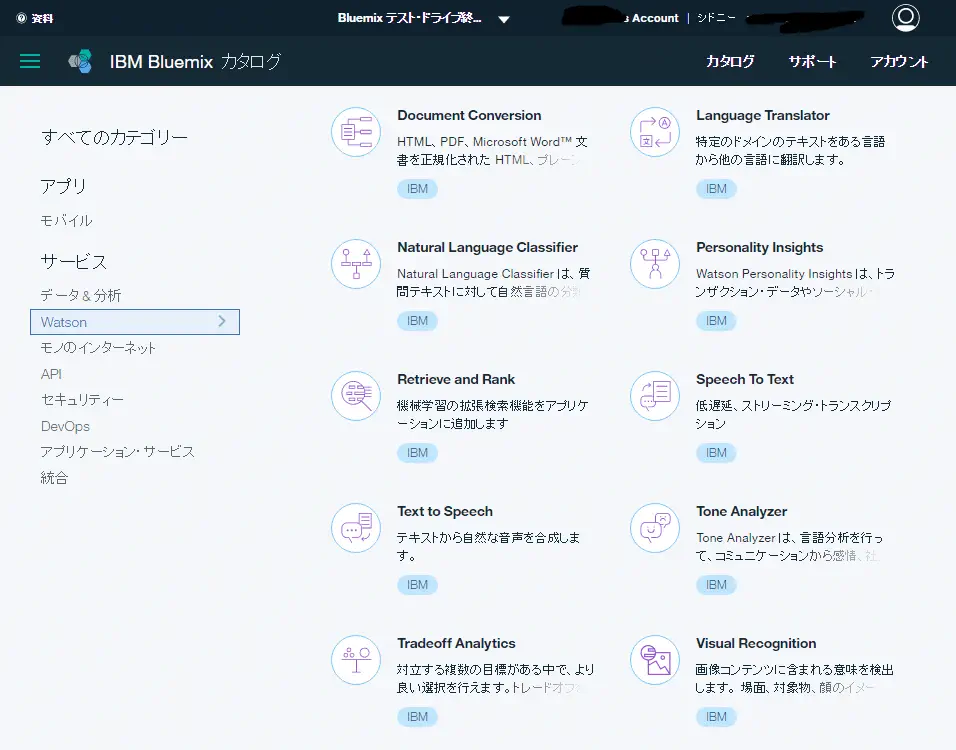956x750 pixels.
Task: Open the Tone Analyzer icon
Action: pos(655,528)
